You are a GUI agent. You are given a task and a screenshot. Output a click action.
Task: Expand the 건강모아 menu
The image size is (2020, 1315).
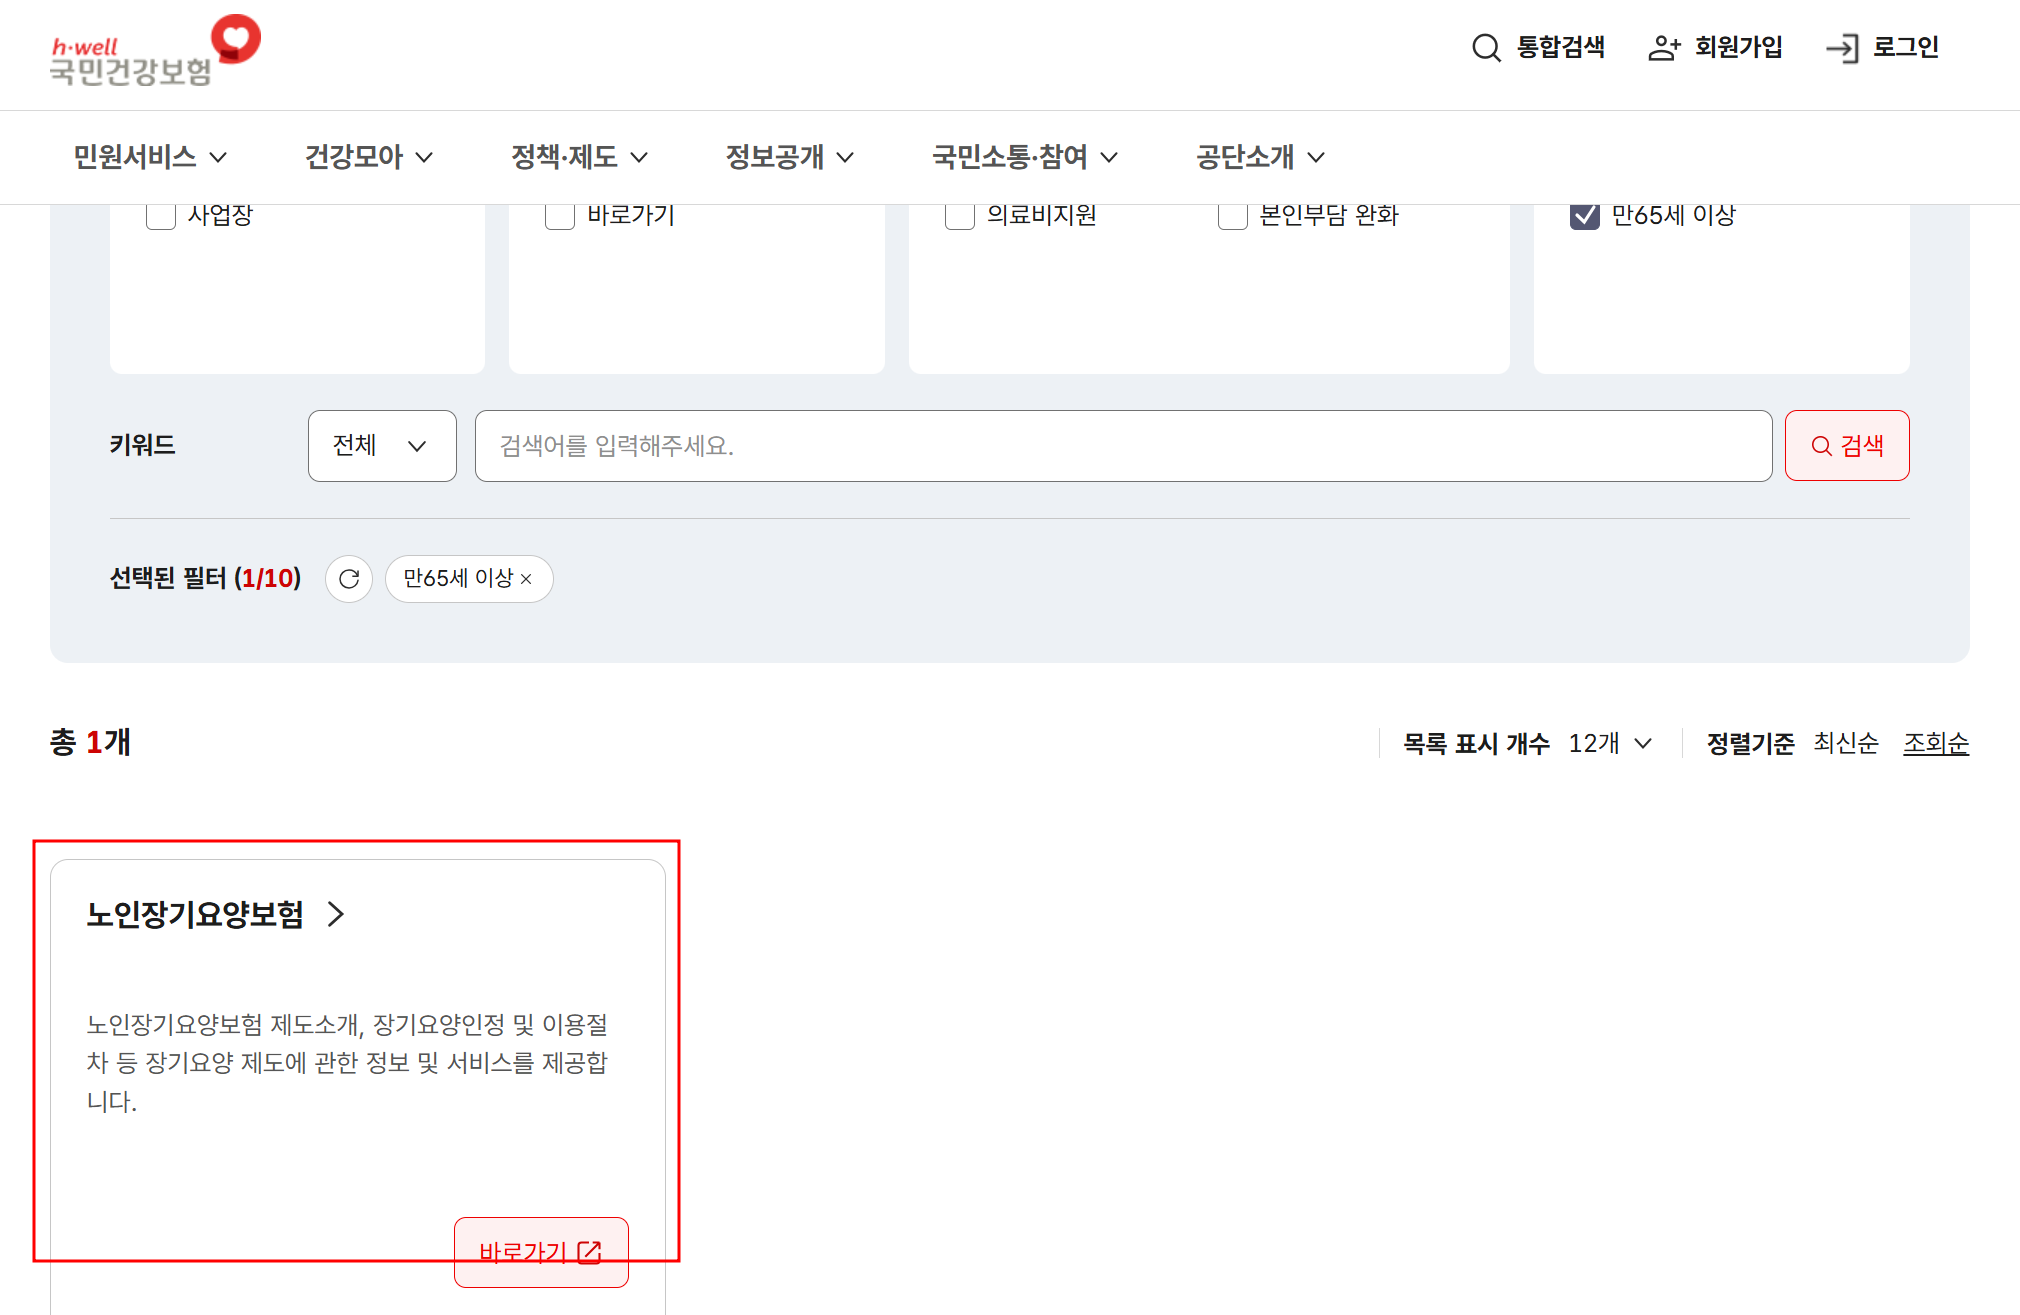point(368,157)
